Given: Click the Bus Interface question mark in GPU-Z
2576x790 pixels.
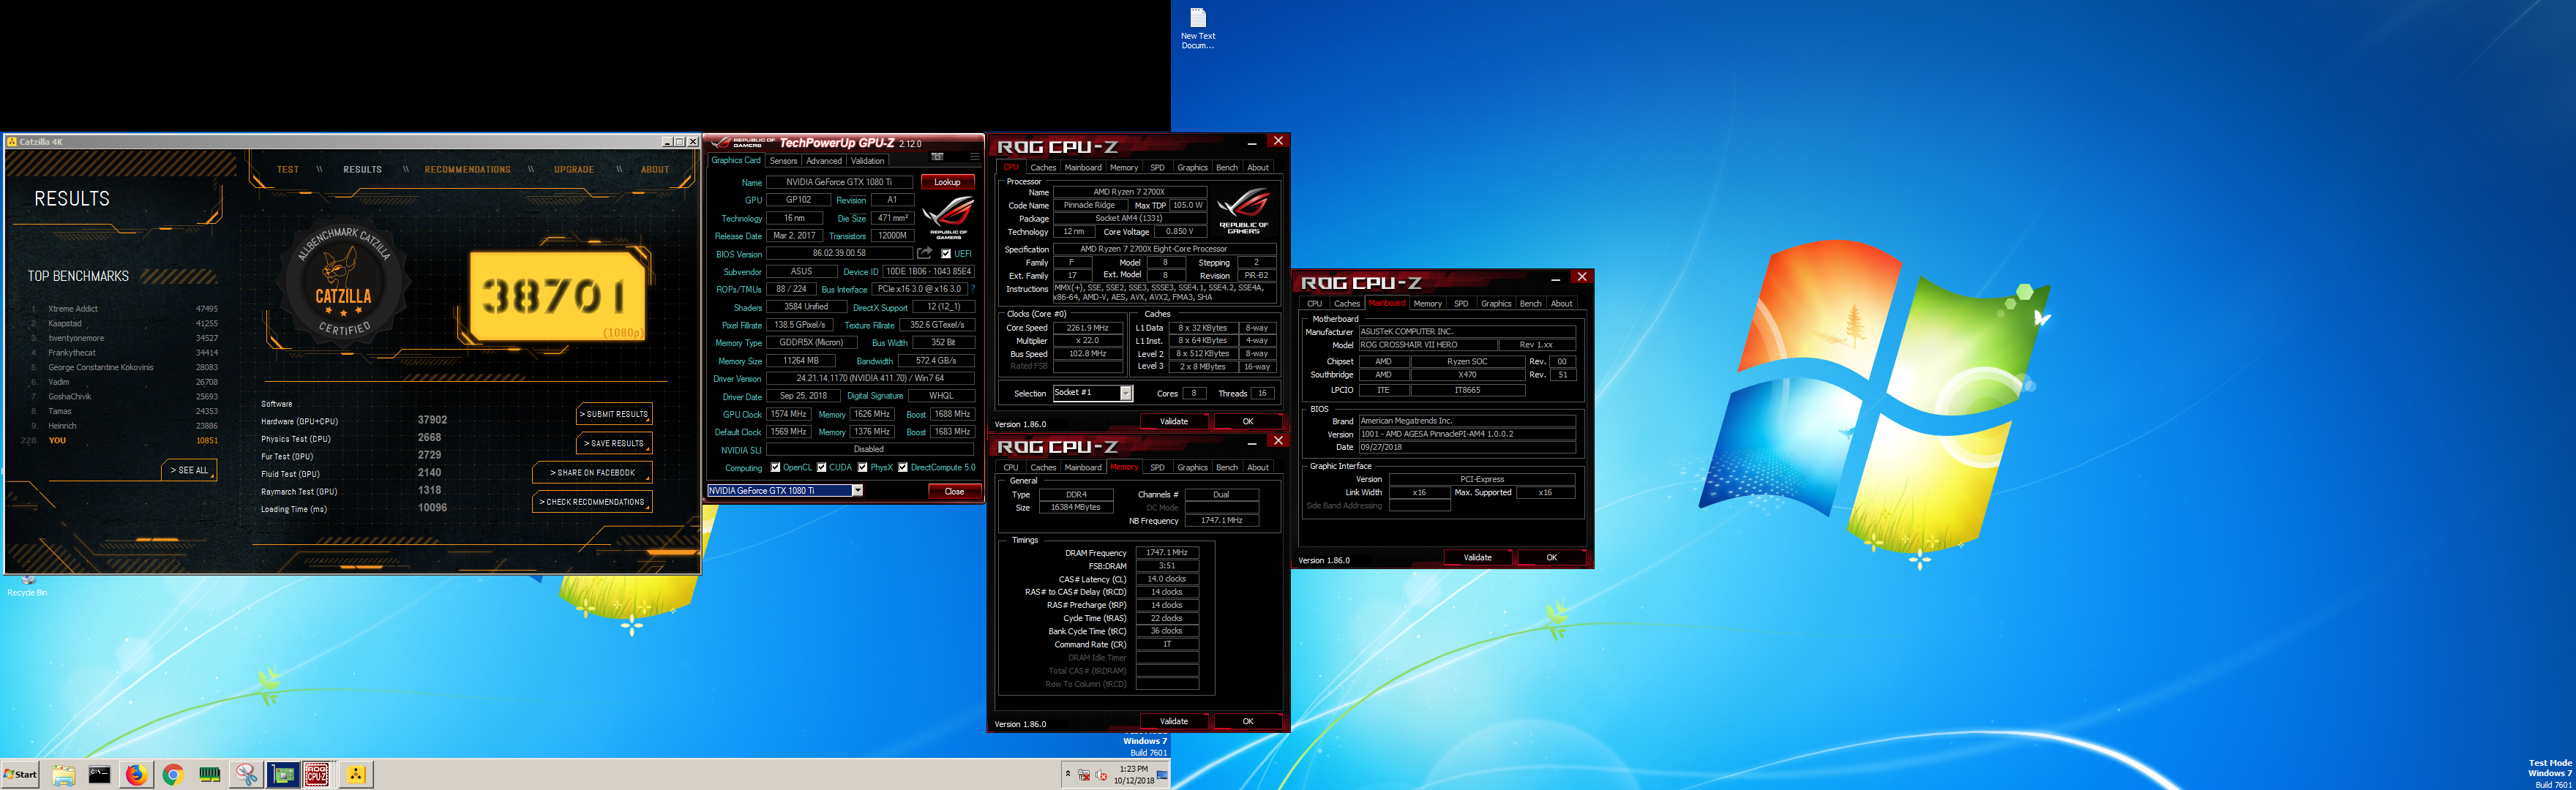Looking at the screenshot, I should [972, 289].
